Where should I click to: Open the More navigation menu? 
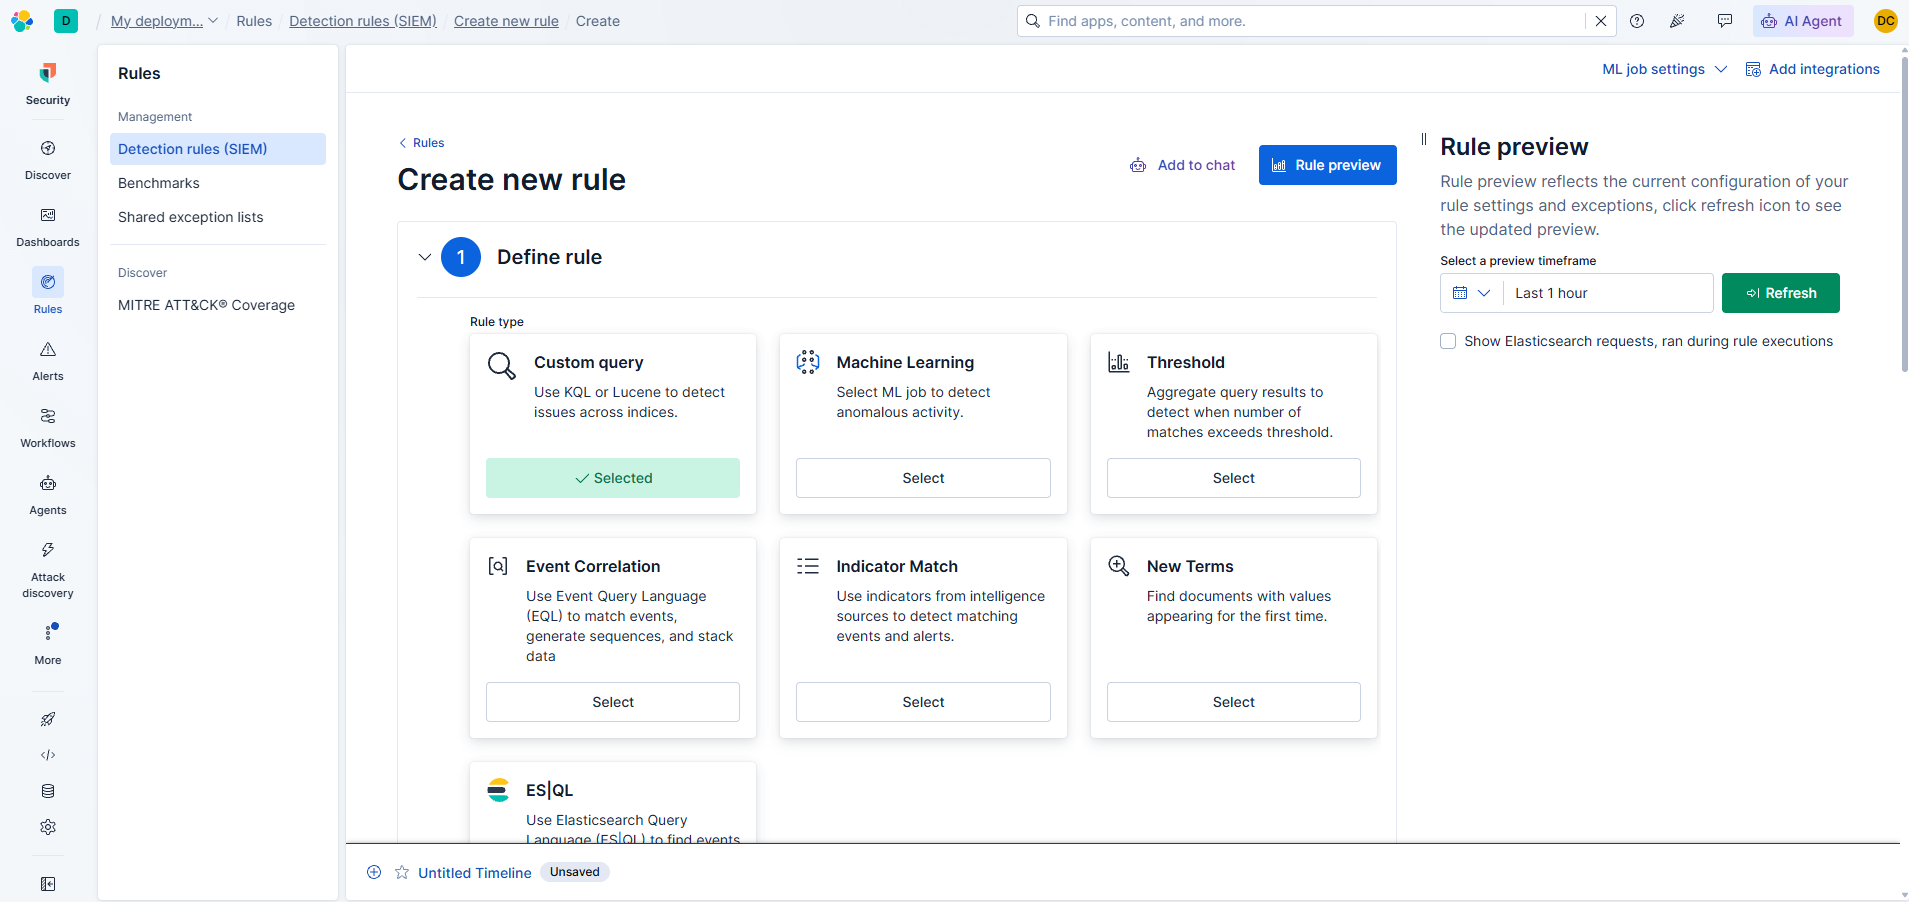point(48,644)
